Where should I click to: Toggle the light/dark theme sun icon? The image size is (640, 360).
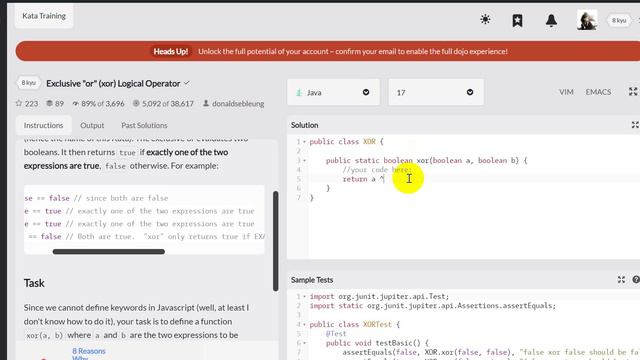[x=485, y=20]
